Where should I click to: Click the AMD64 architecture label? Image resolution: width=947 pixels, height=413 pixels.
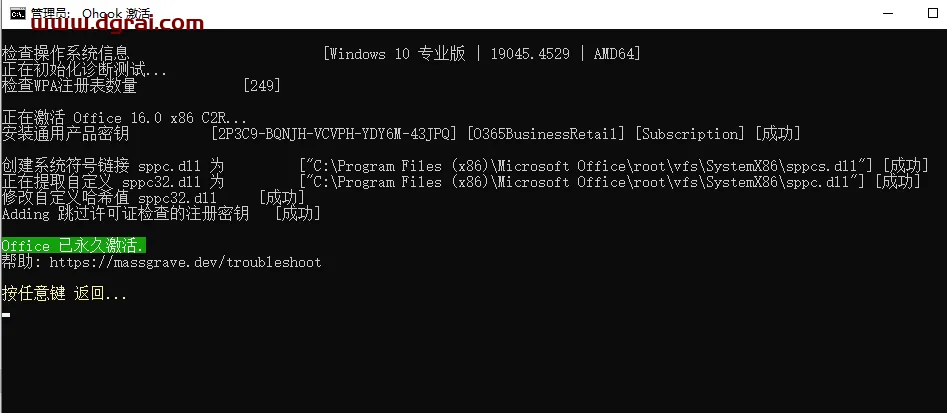[614, 54]
